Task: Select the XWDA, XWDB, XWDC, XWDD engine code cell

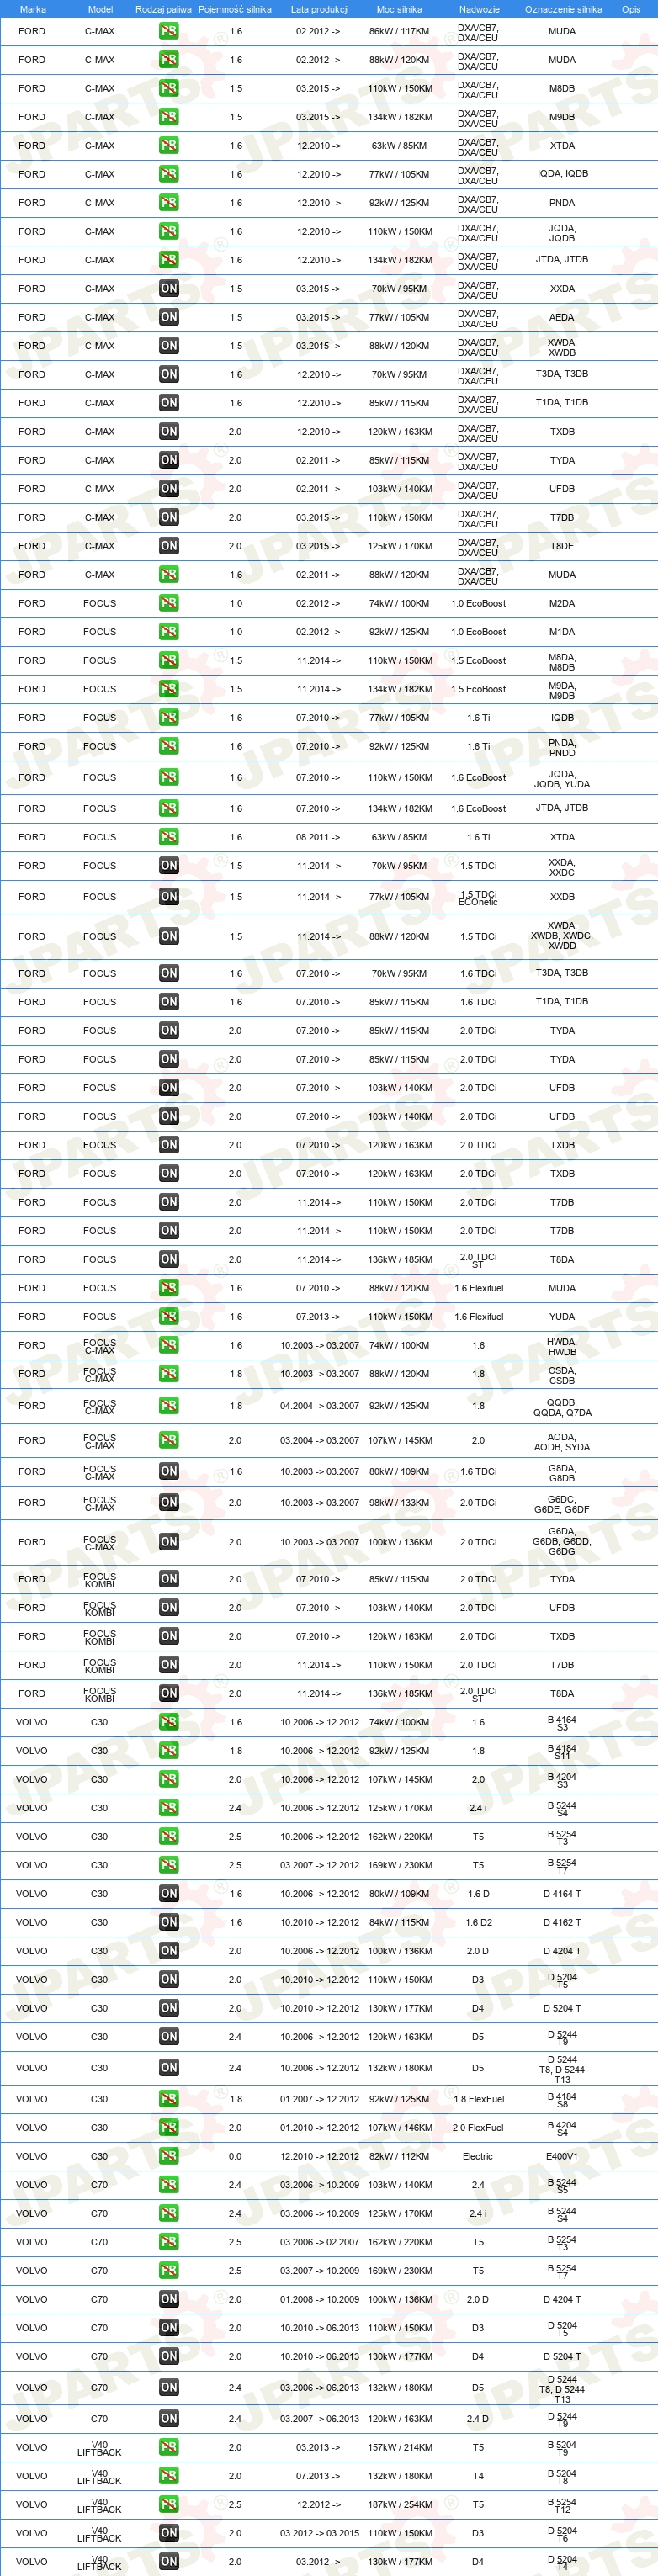Action: [x=562, y=937]
